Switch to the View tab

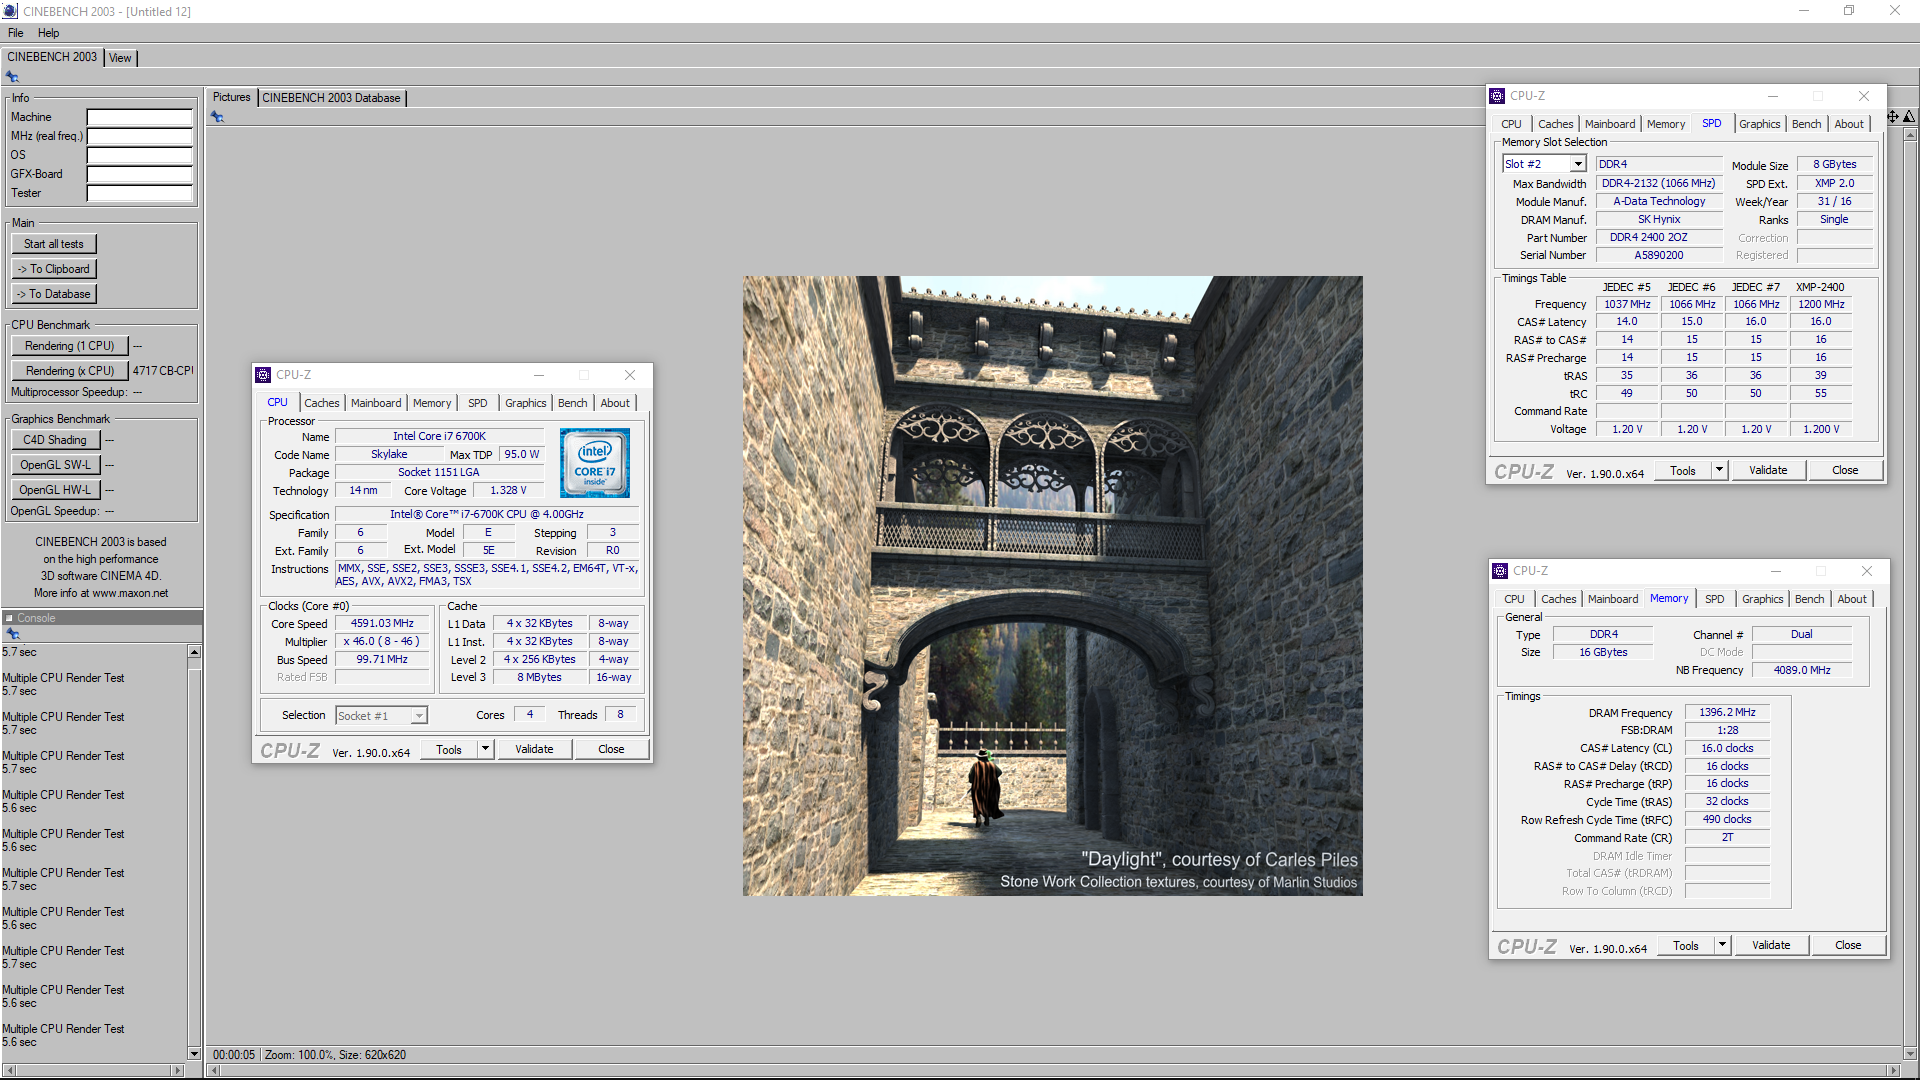pyautogui.click(x=120, y=58)
